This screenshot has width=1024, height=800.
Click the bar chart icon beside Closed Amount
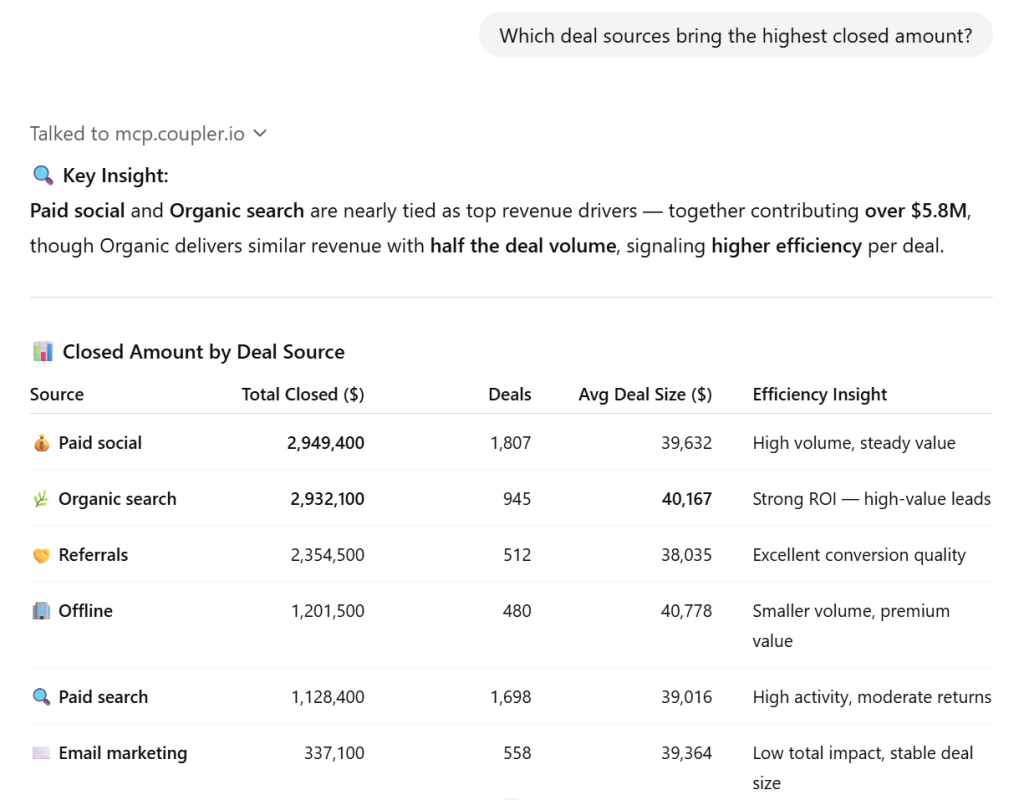coord(43,352)
